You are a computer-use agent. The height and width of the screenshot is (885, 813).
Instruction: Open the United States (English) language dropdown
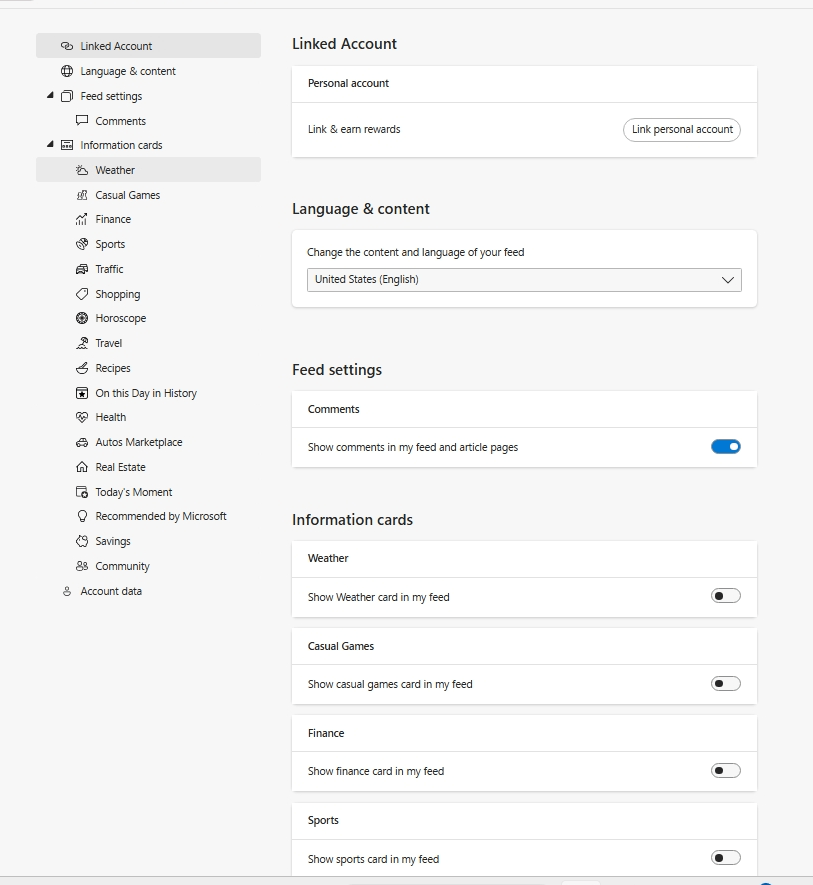tap(524, 280)
